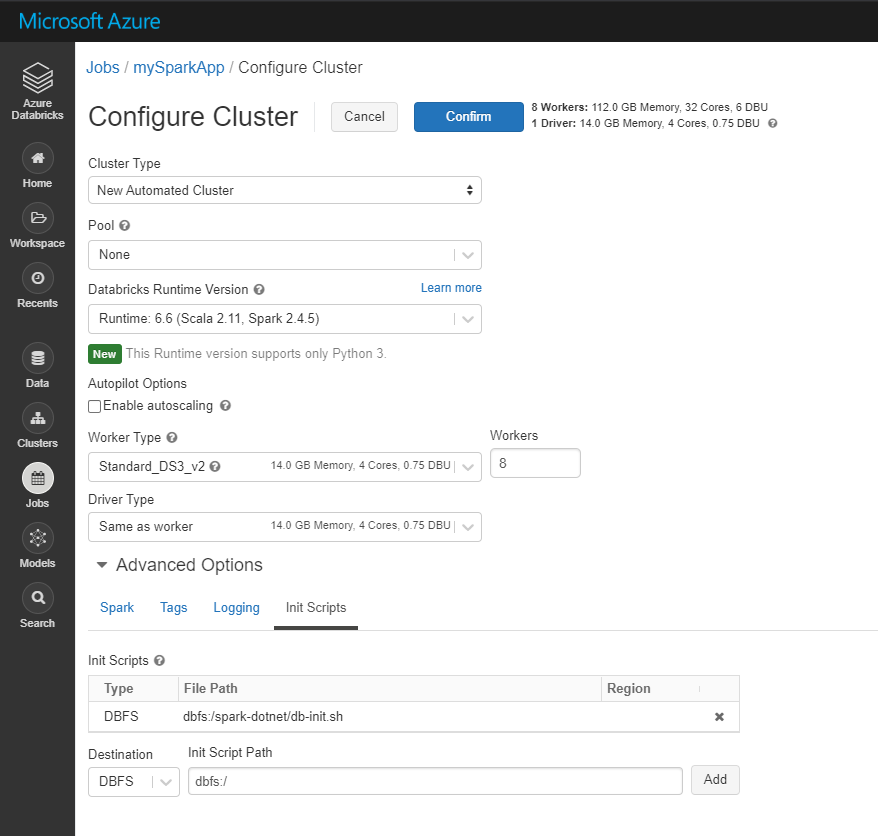Click the green New badge
The height and width of the screenshot is (836, 878).
point(105,354)
